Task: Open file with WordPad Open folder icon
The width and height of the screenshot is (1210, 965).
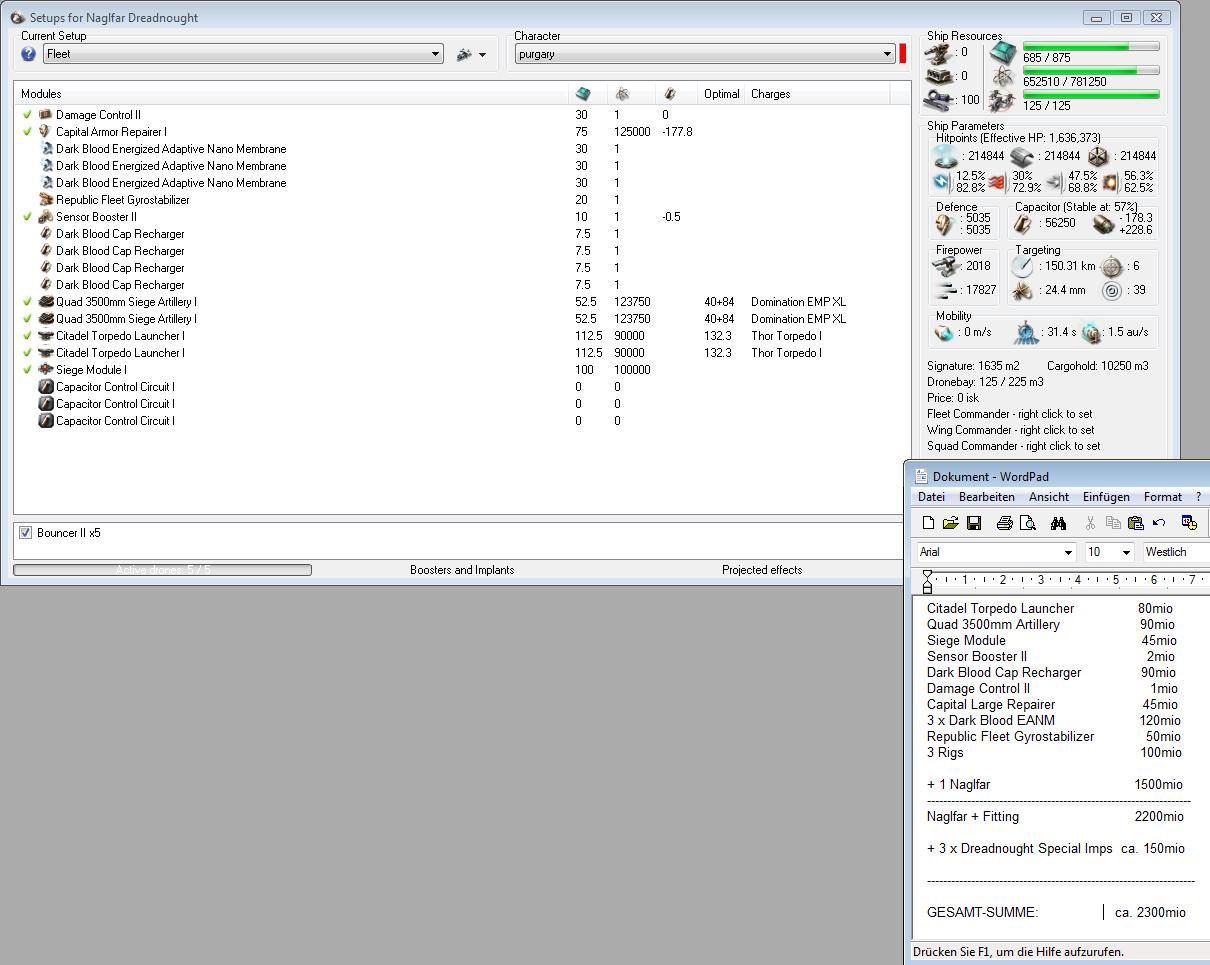Action: coord(950,523)
